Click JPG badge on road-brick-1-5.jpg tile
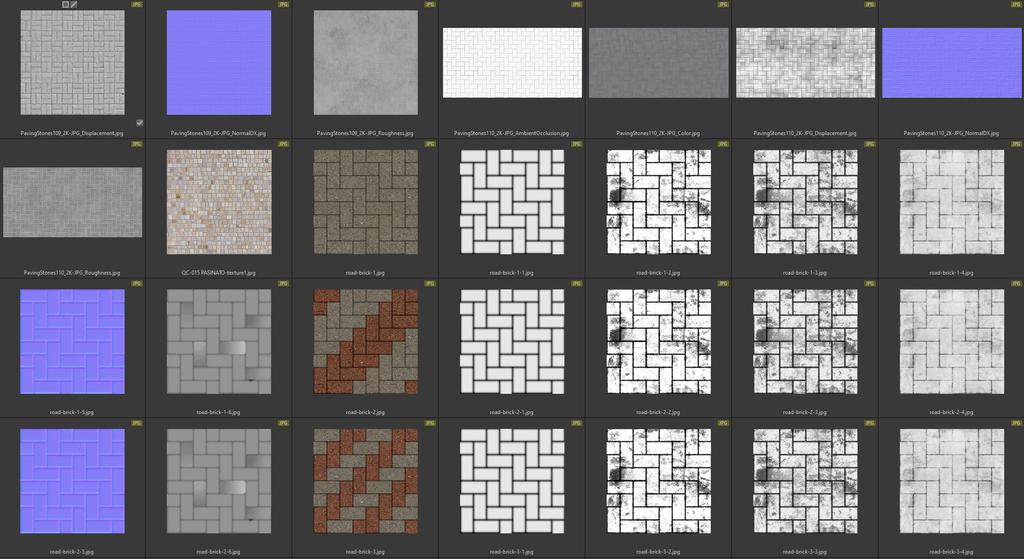 tap(137, 284)
